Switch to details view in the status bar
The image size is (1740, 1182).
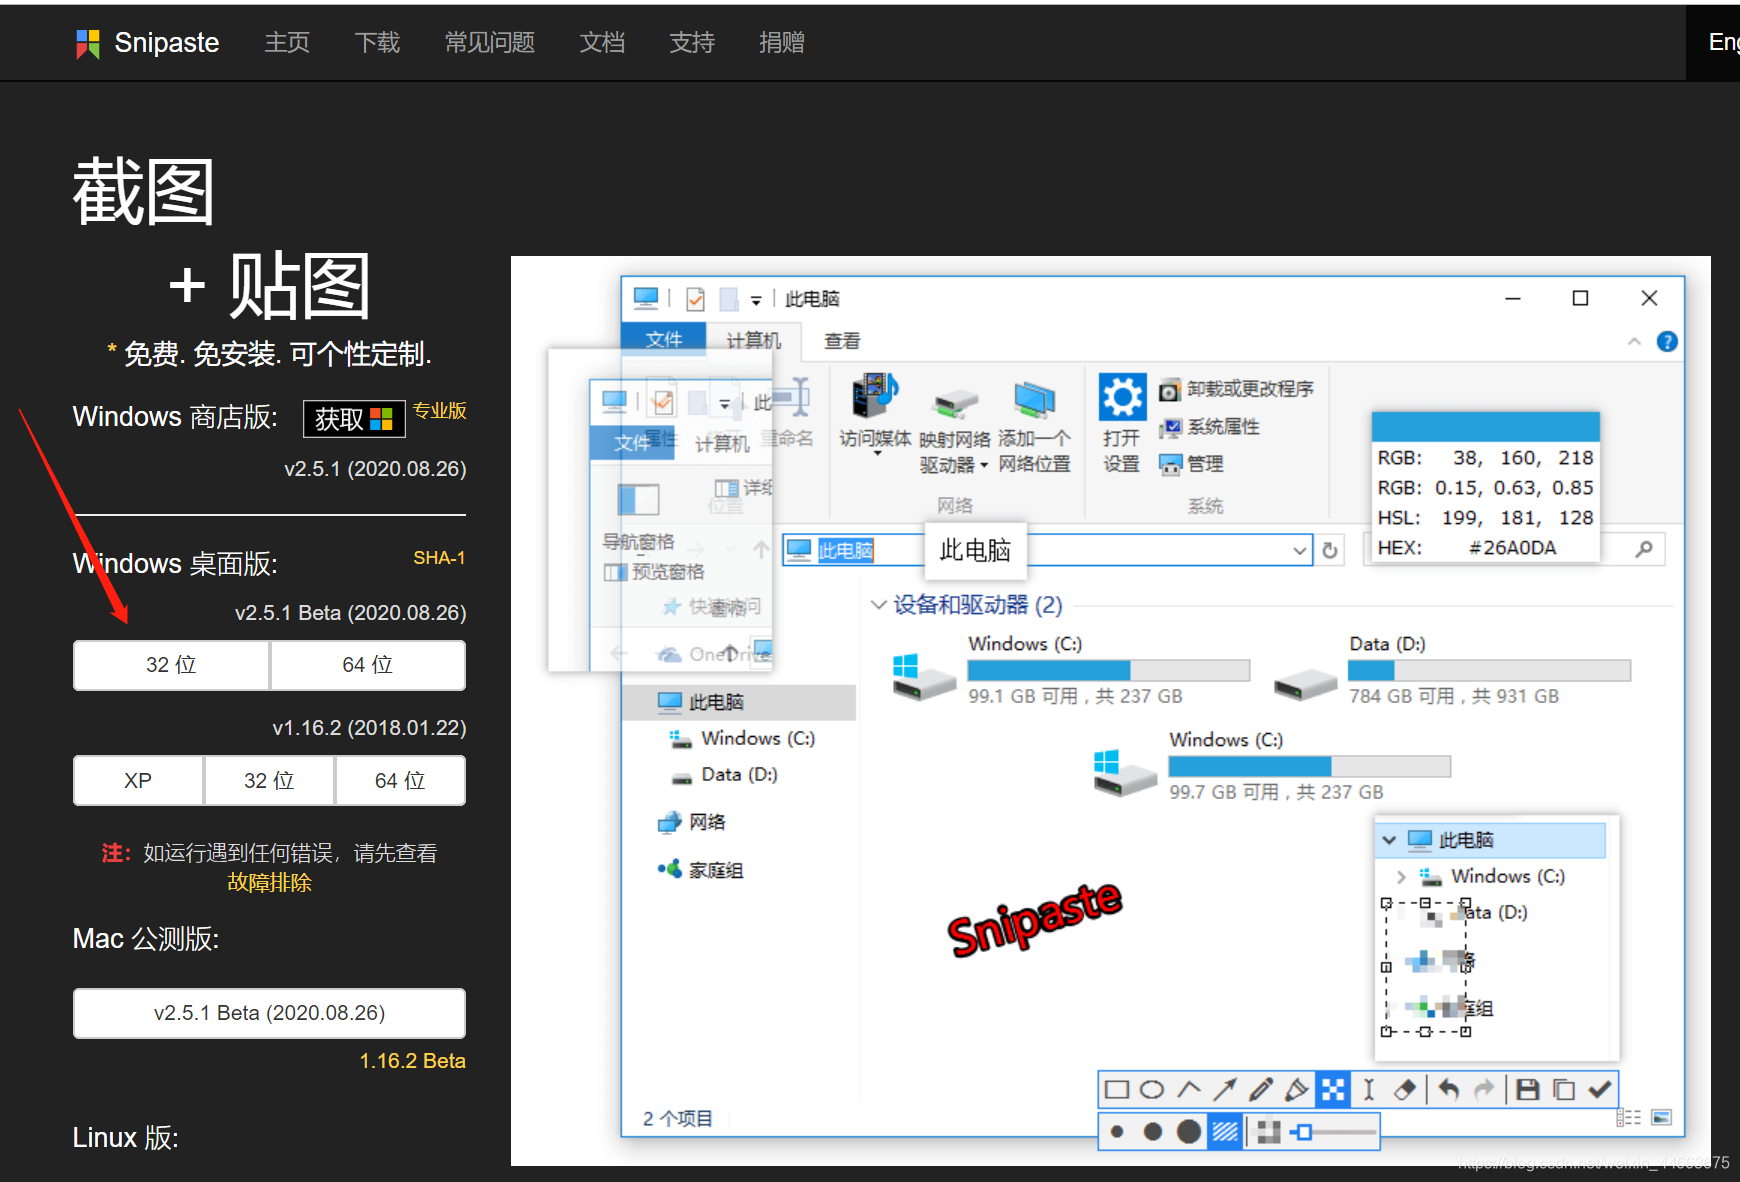[1629, 1117]
